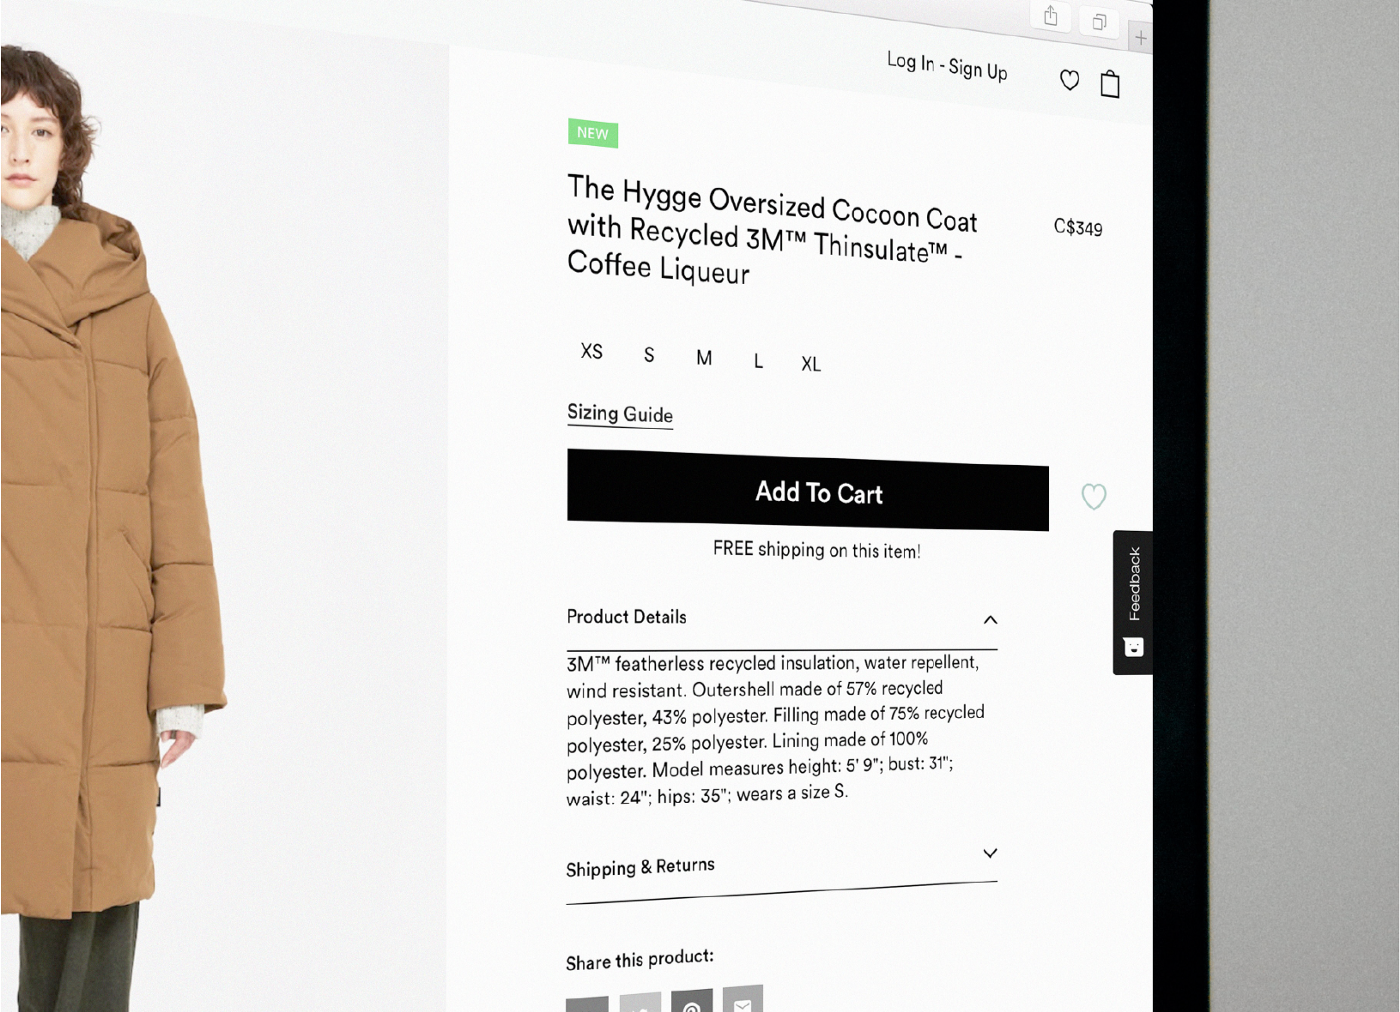This screenshot has width=1400, height=1012.
Task: Open a new browser tab with plus
Action: tap(1140, 38)
